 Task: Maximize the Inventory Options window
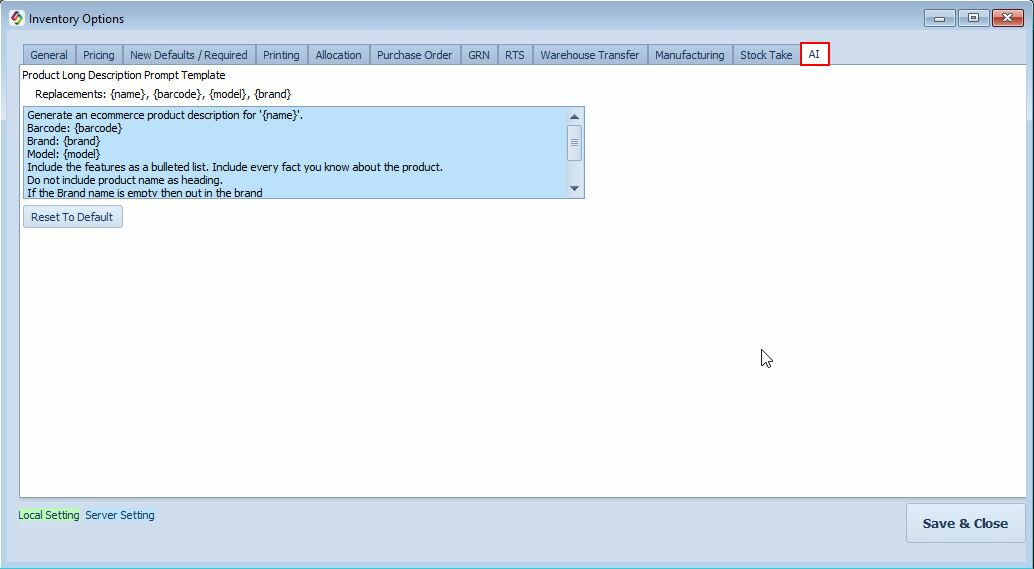(973, 18)
